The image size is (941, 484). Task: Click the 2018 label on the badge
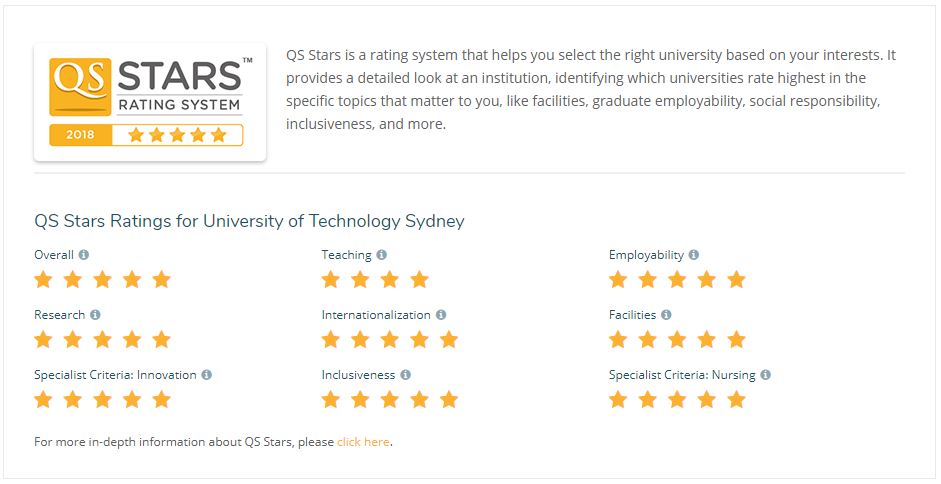tap(80, 135)
